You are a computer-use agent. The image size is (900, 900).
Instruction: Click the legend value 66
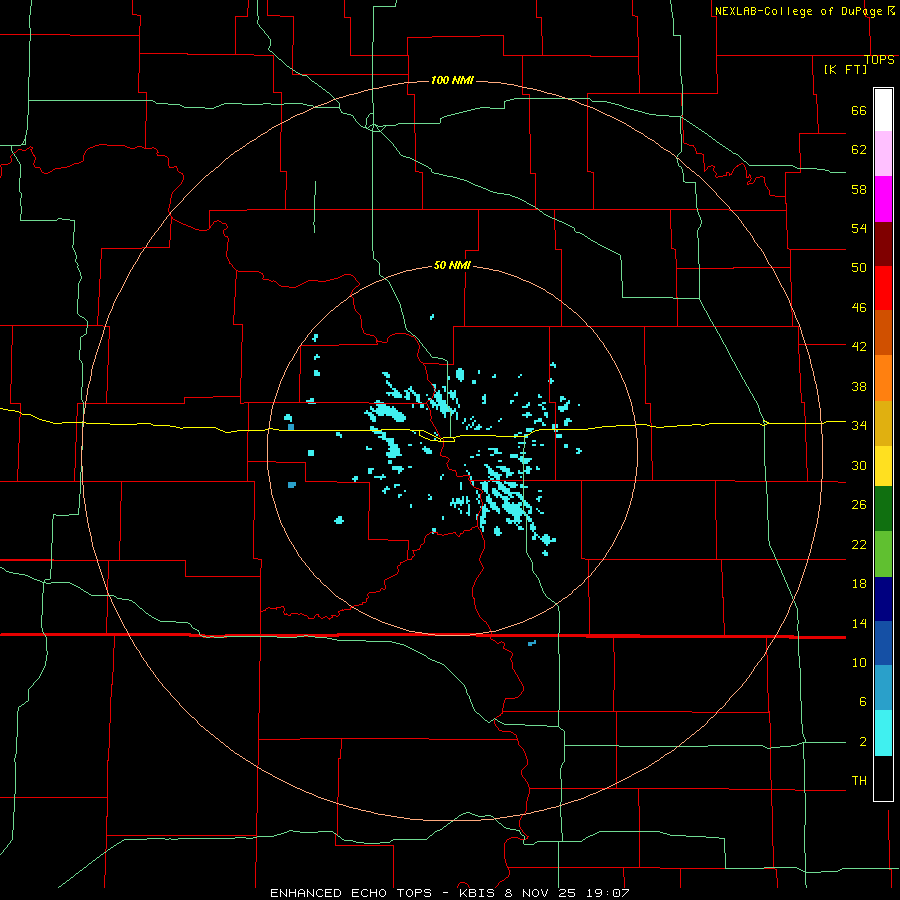pyautogui.click(x=859, y=110)
